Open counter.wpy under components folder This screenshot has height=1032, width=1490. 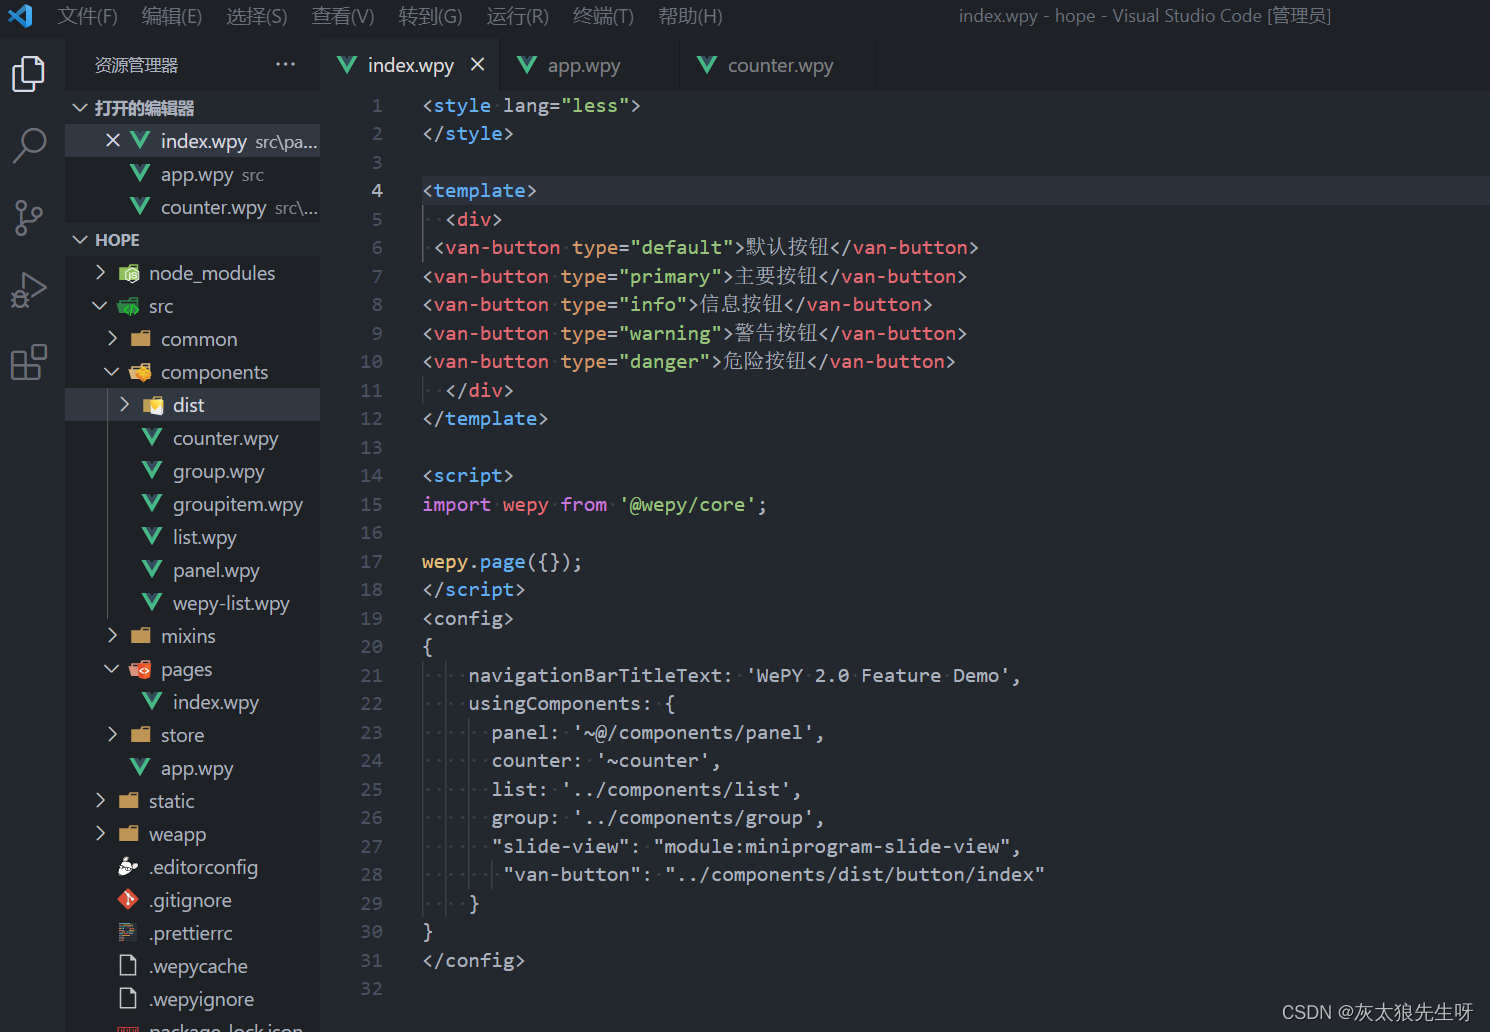[x=225, y=438]
